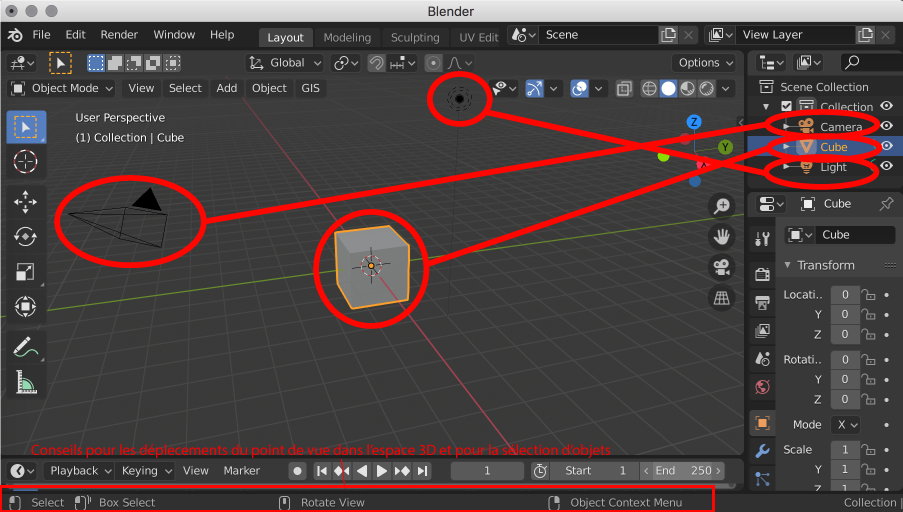Image resolution: width=903 pixels, height=512 pixels.
Task: Toggle snapping magnet
Action: (x=376, y=63)
